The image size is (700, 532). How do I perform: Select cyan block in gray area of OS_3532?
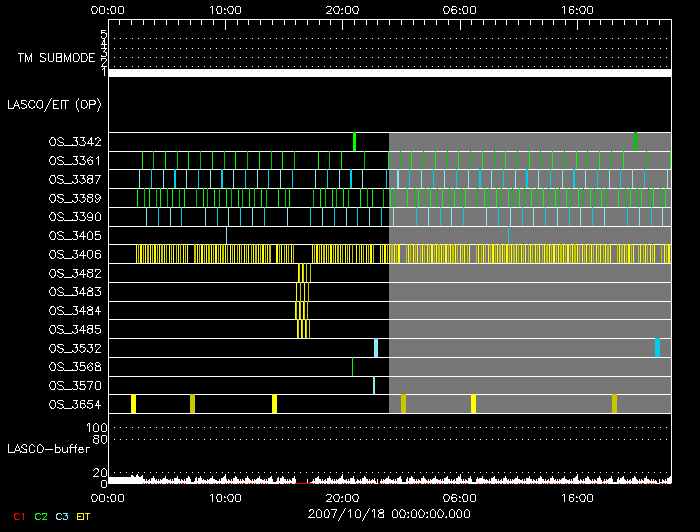657,347
